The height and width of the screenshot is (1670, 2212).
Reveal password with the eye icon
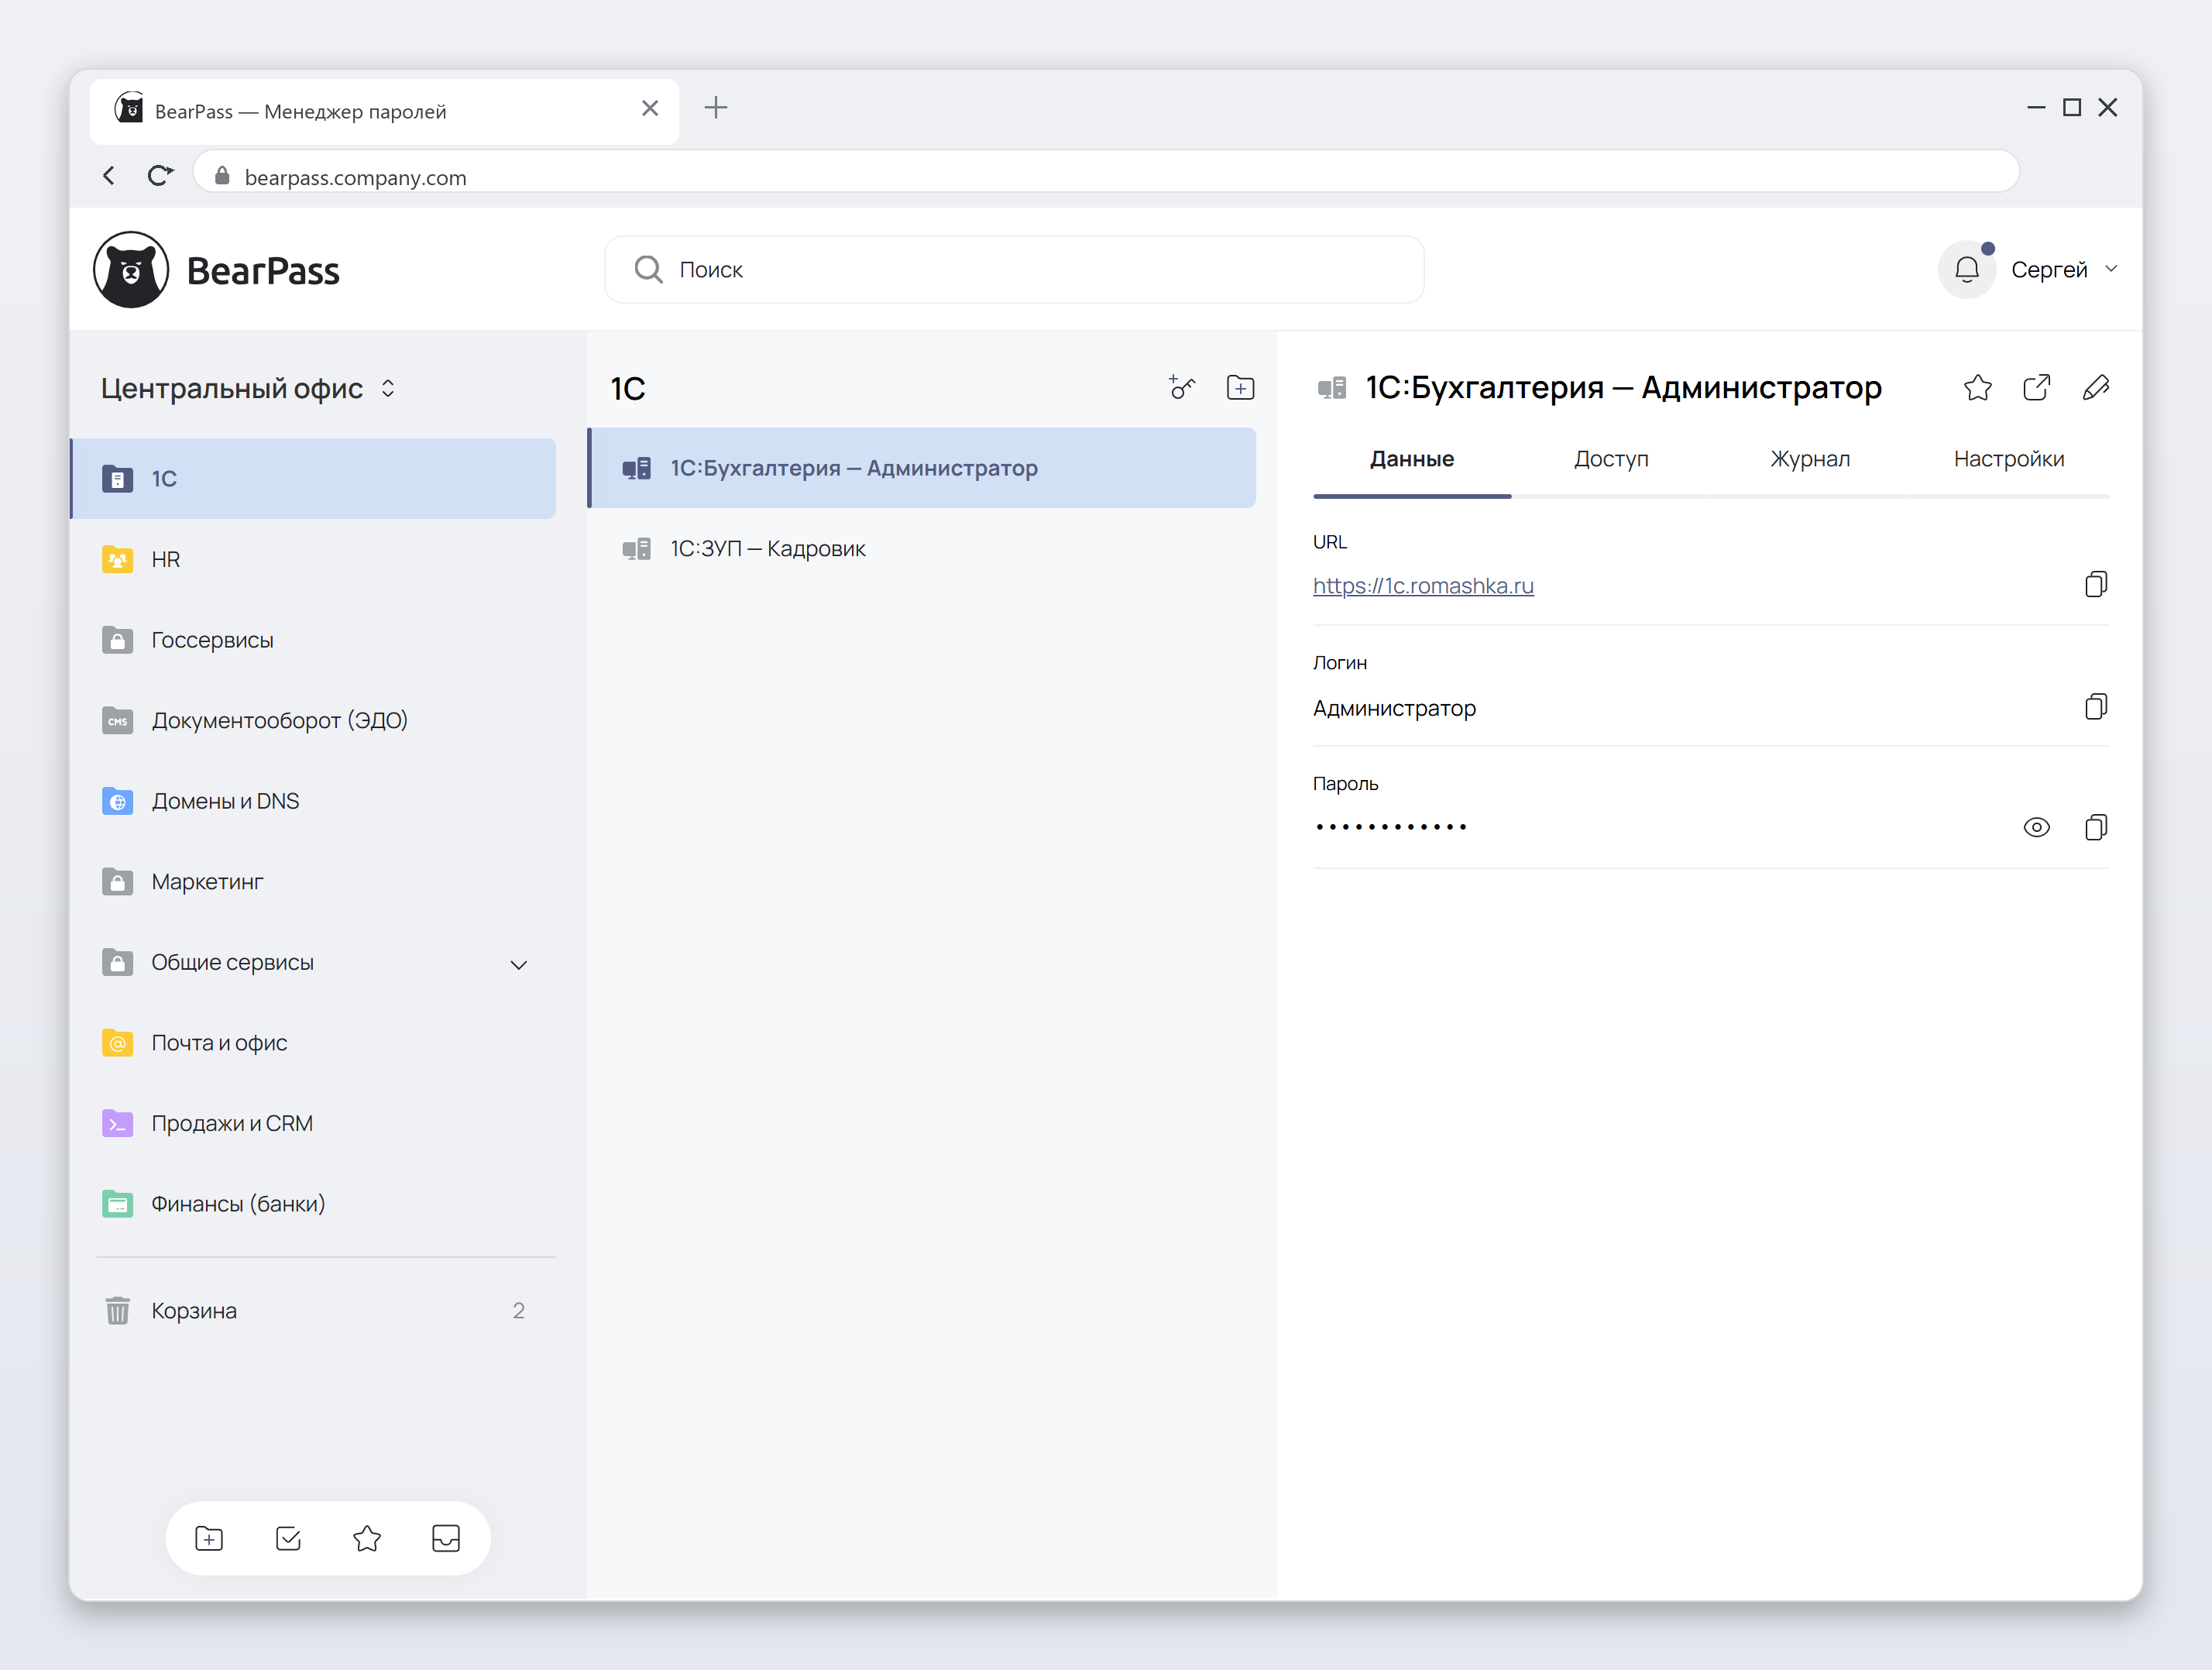pyautogui.click(x=2036, y=828)
